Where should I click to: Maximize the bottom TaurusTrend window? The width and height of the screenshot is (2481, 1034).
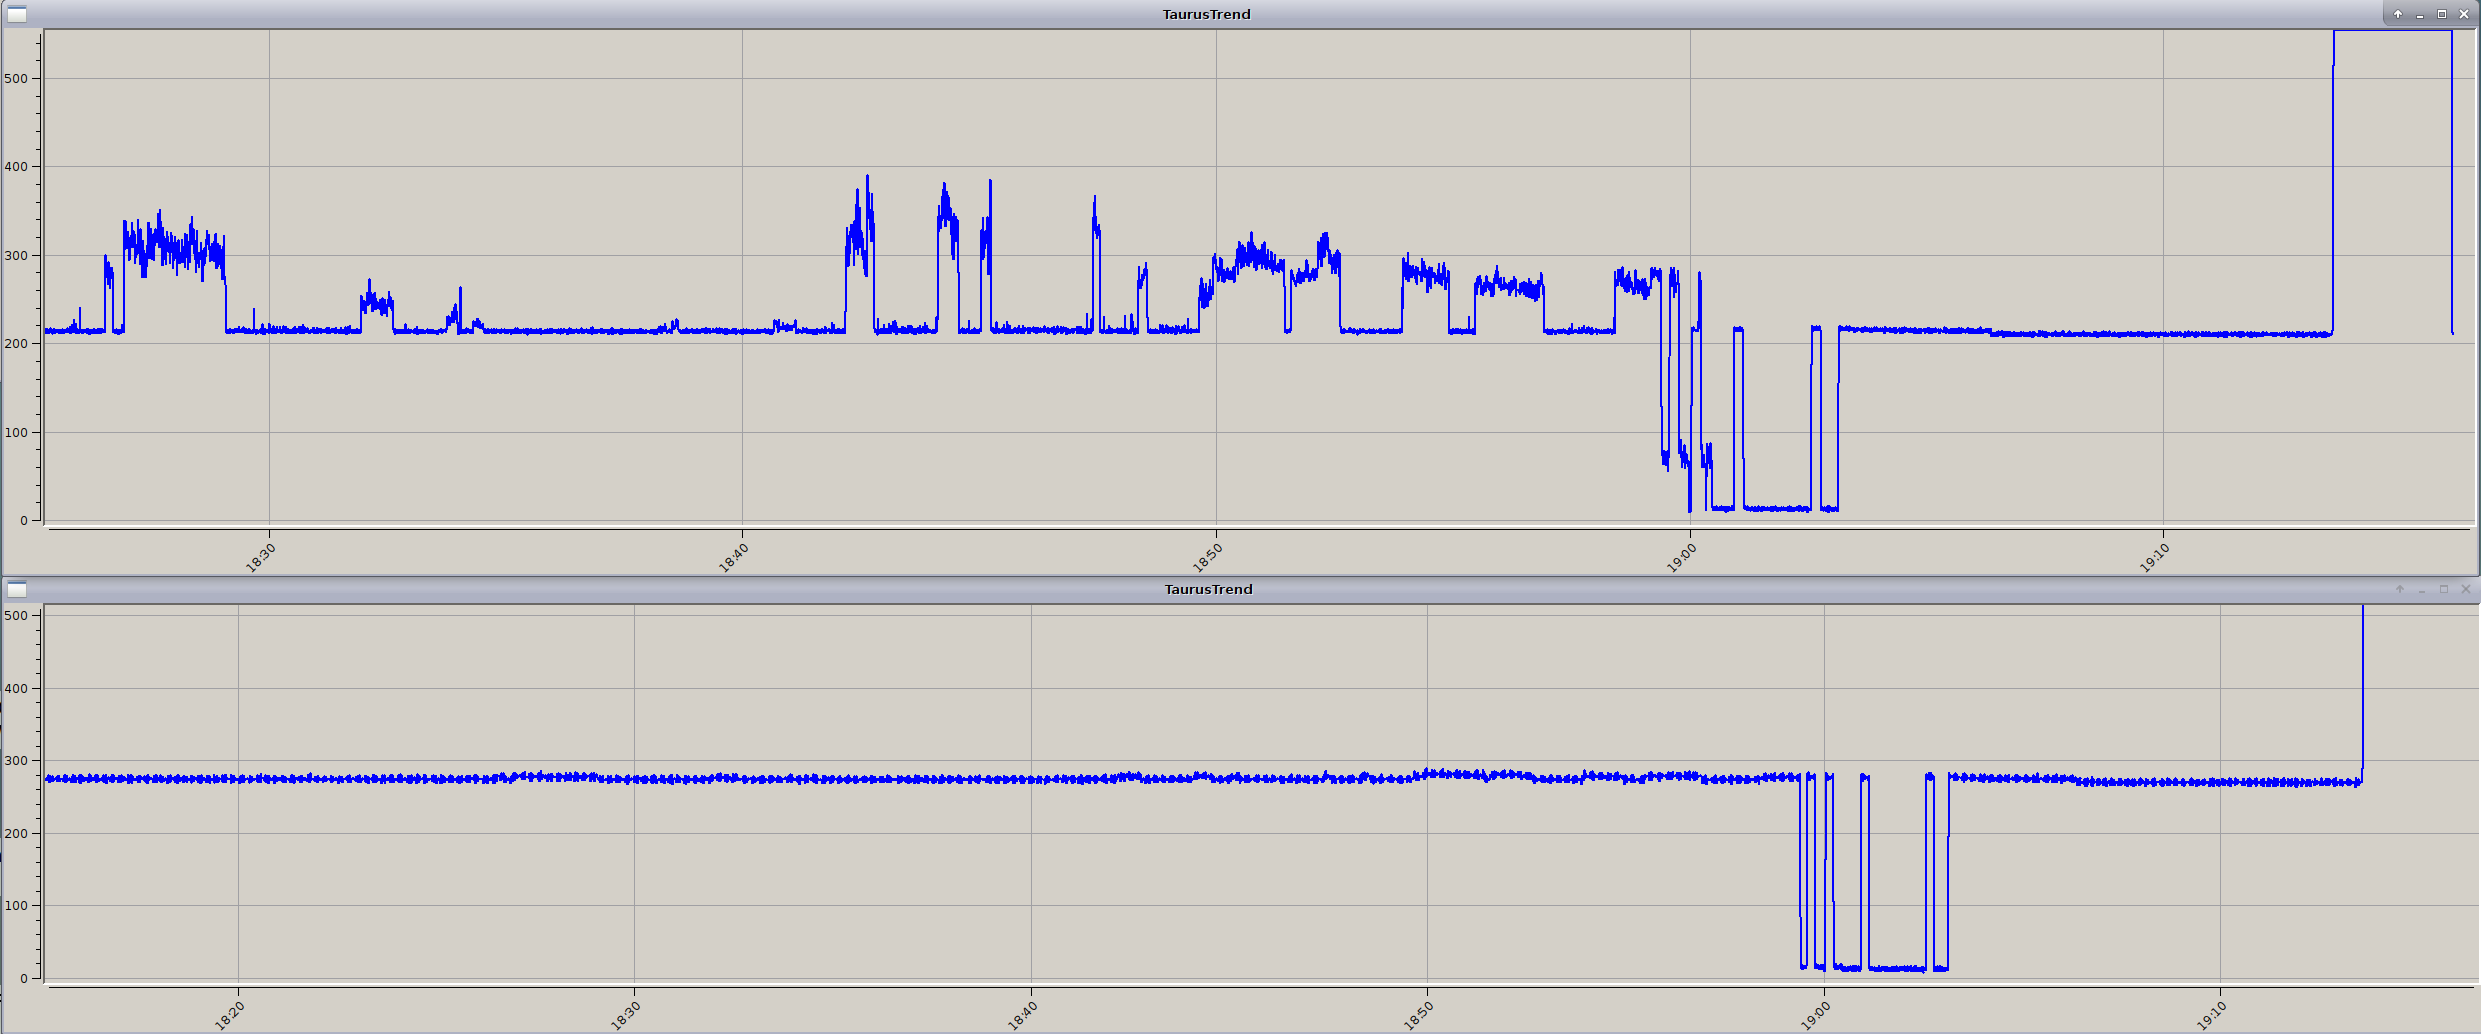coord(2443,589)
